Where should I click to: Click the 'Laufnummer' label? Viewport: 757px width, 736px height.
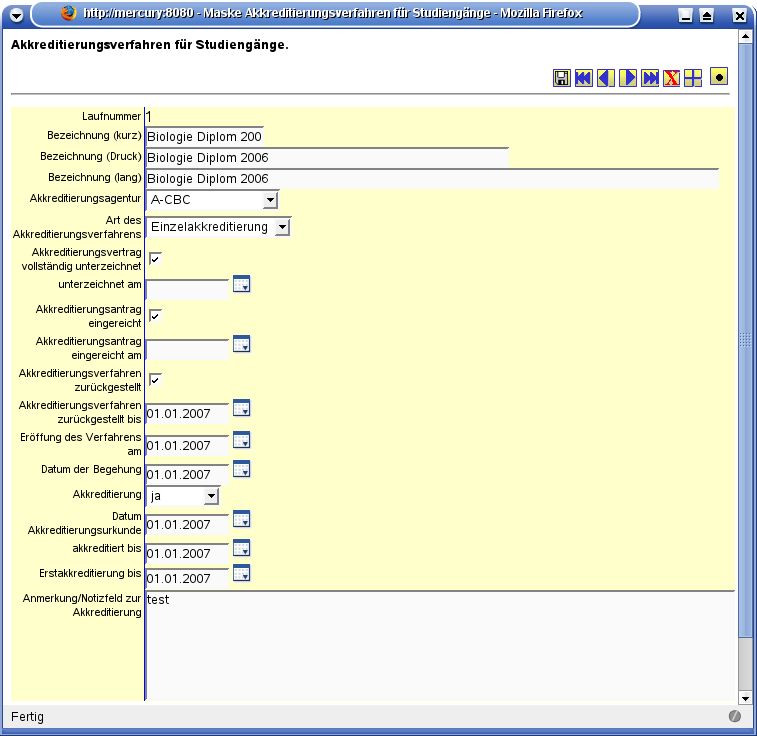(x=112, y=116)
